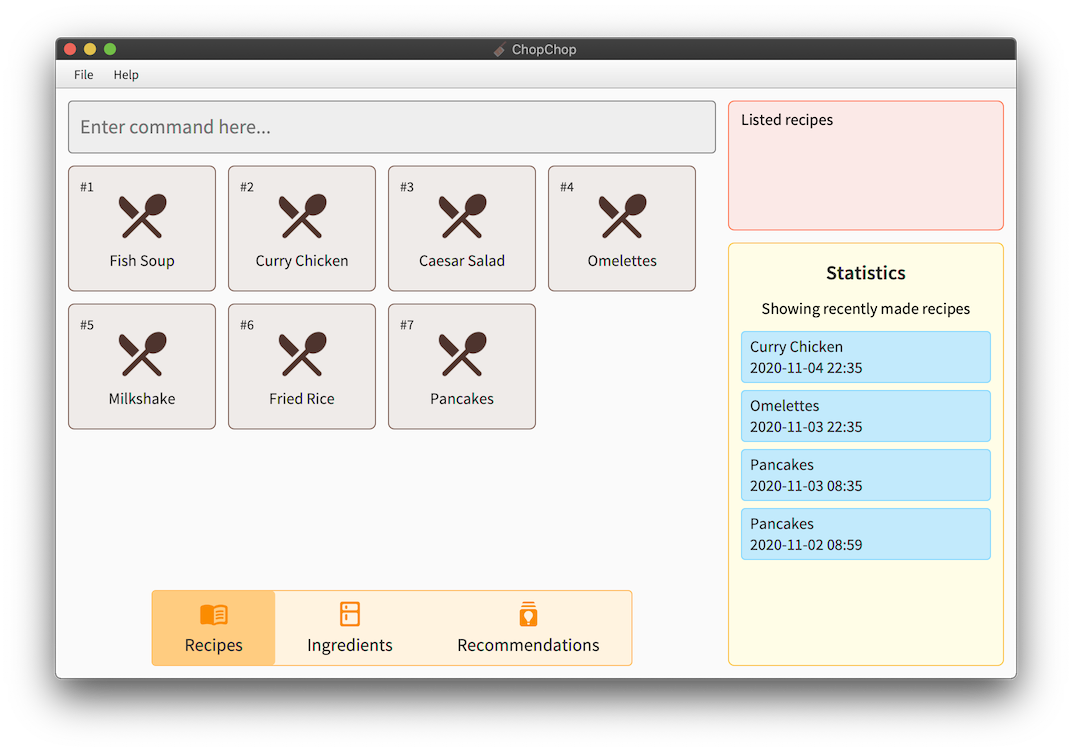This screenshot has width=1072, height=752.
Task: Maximize the window with green button
Action: coord(109,49)
